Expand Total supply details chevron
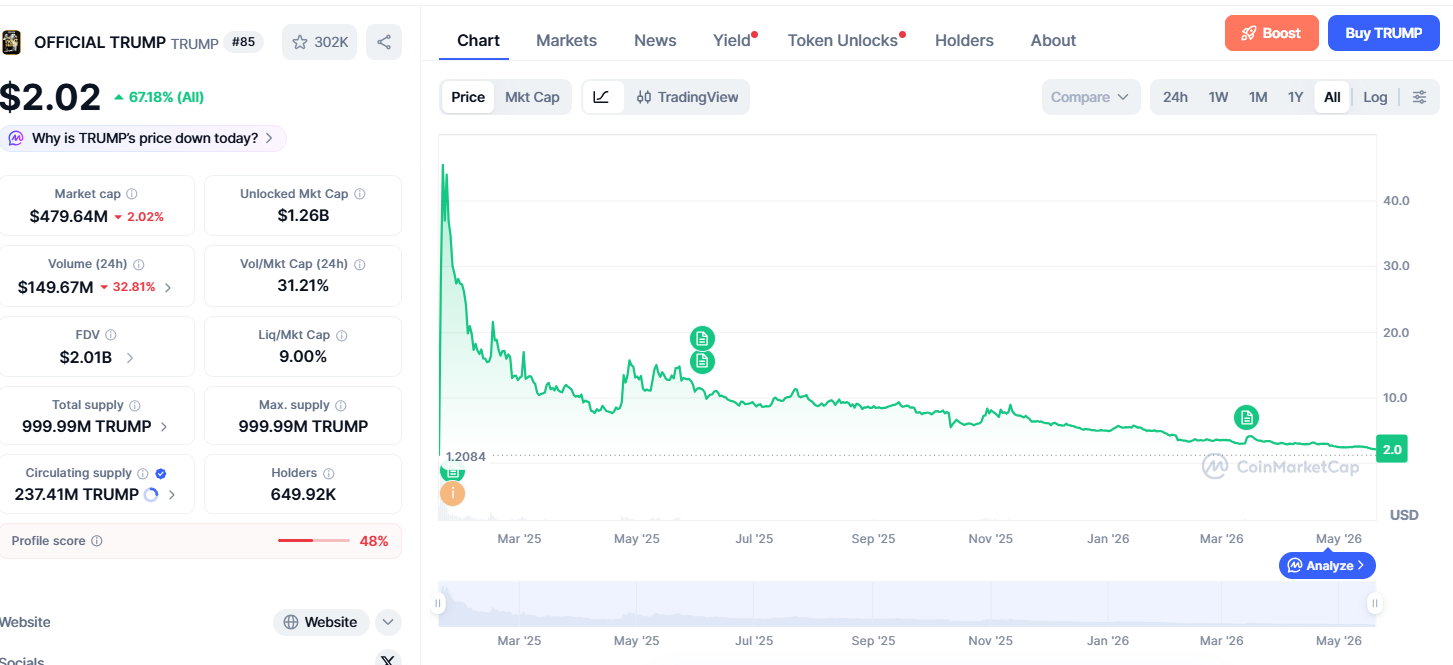The image size is (1453, 665). click(x=164, y=426)
